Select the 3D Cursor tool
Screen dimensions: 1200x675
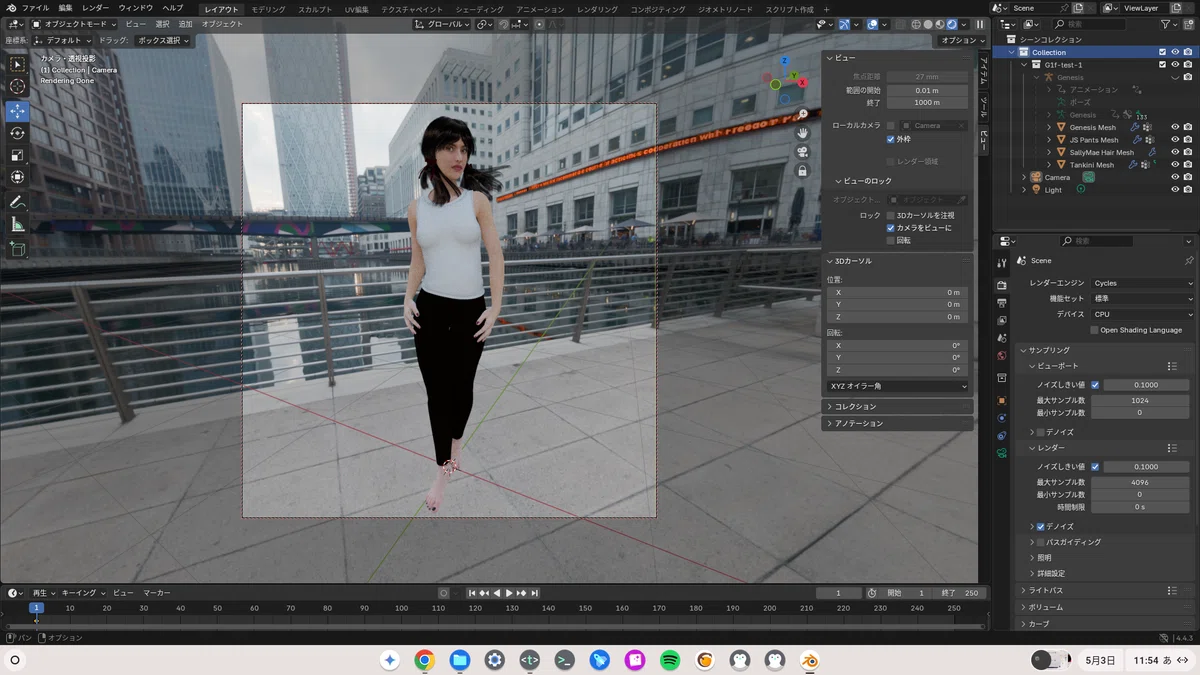point(17,87)
